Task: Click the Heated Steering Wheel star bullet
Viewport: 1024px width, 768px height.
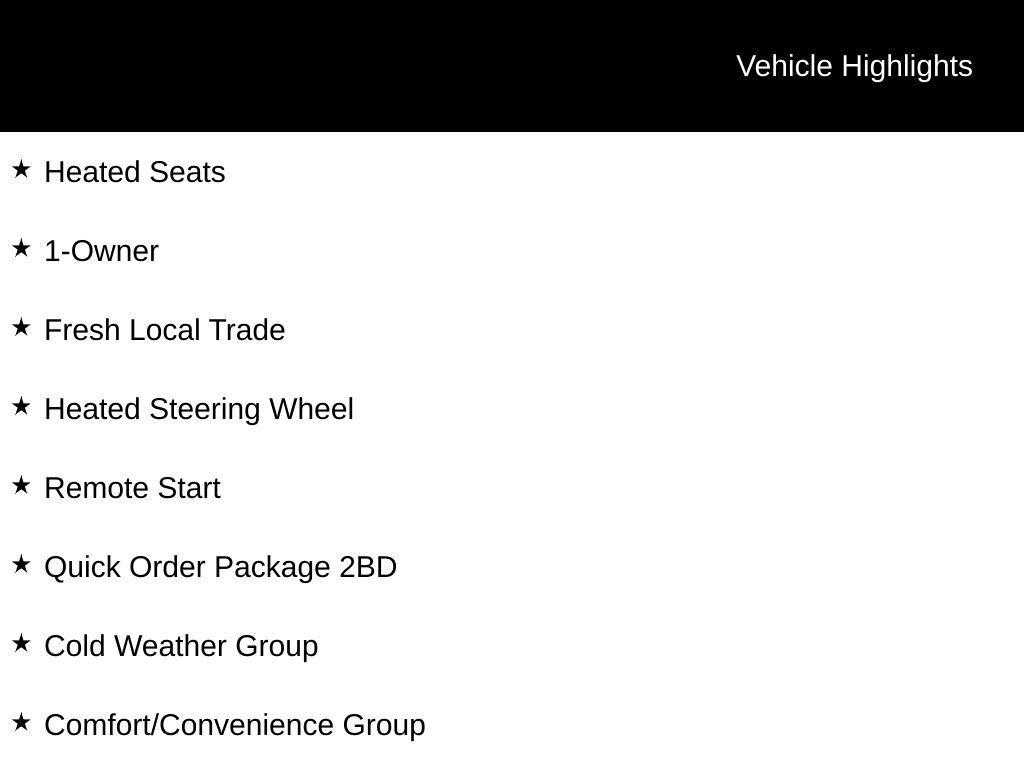Action: (x=21, y=407)
